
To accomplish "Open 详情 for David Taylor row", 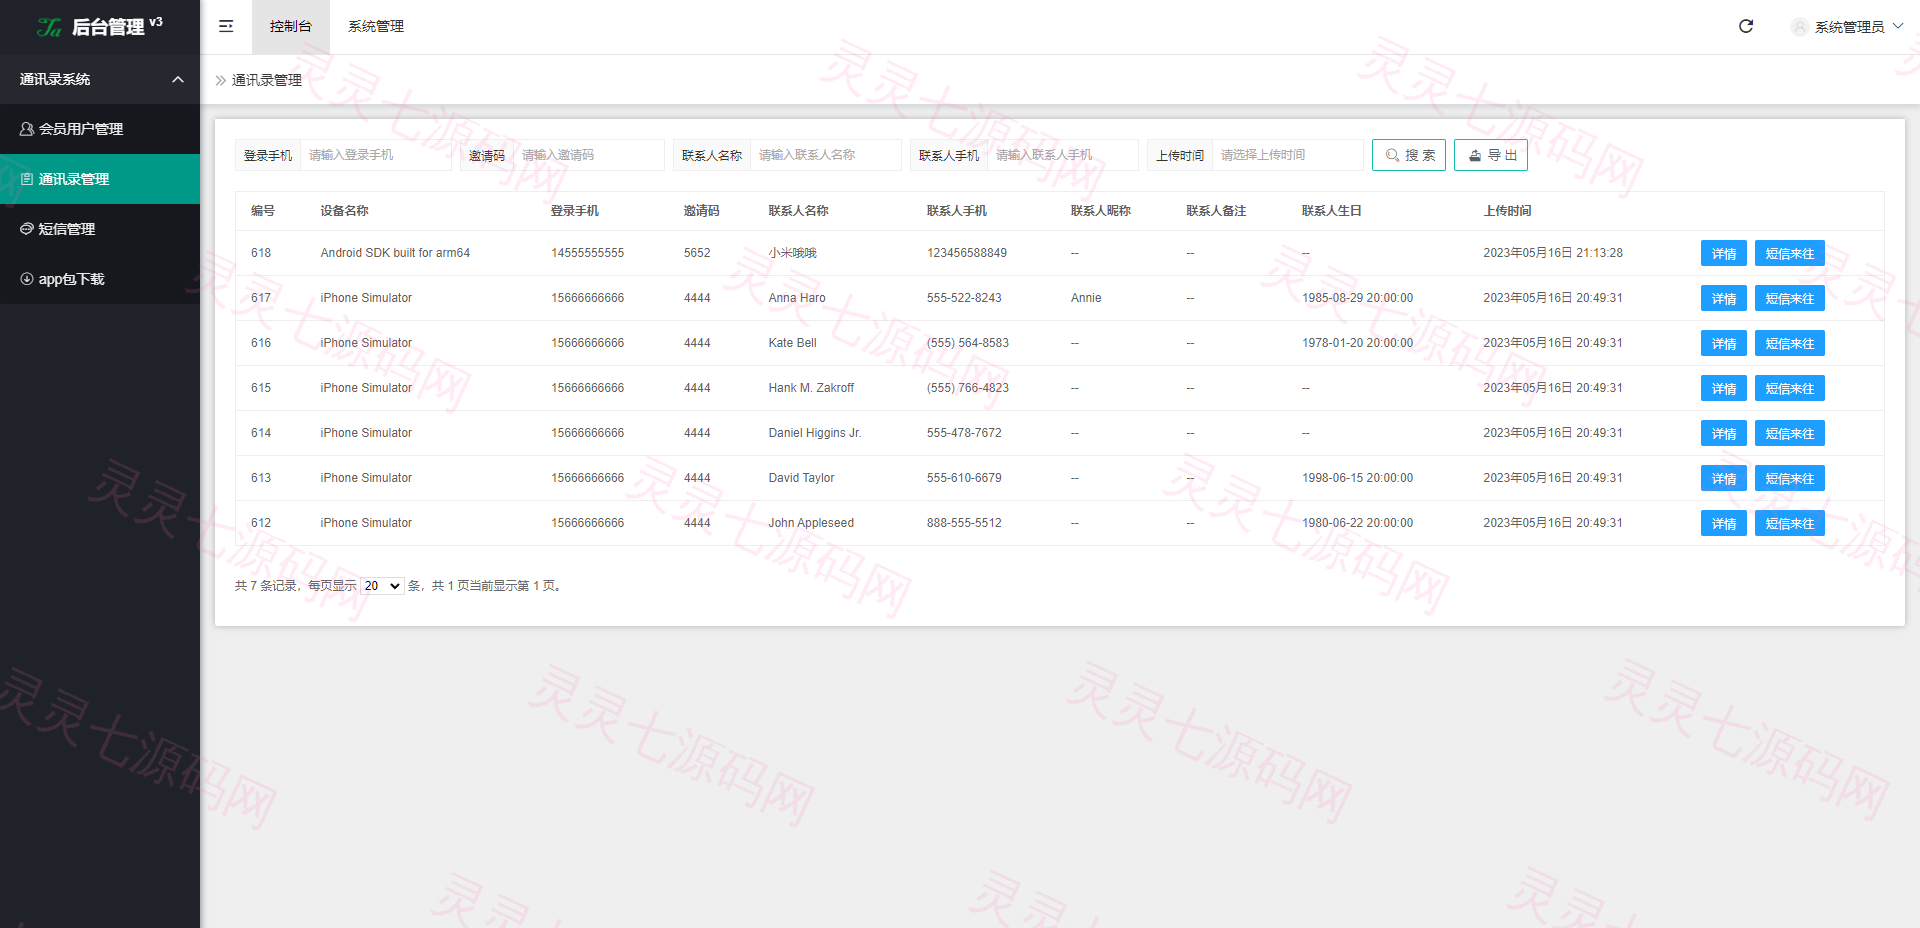I will click(1724, 478).
